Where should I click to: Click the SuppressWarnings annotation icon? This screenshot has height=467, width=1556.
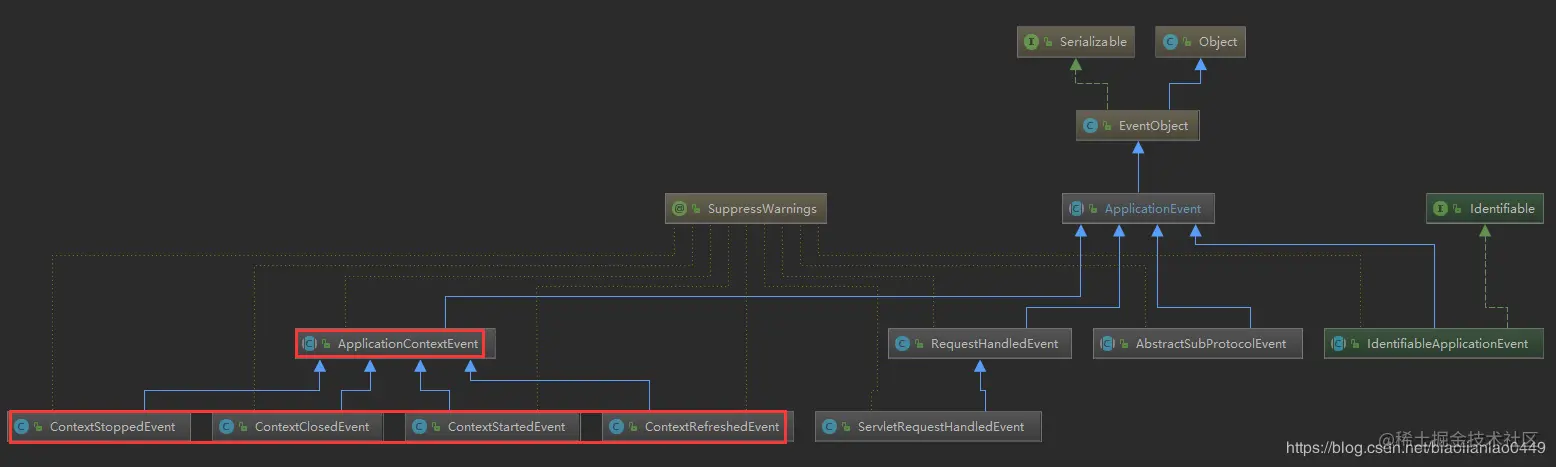[679, 209]
